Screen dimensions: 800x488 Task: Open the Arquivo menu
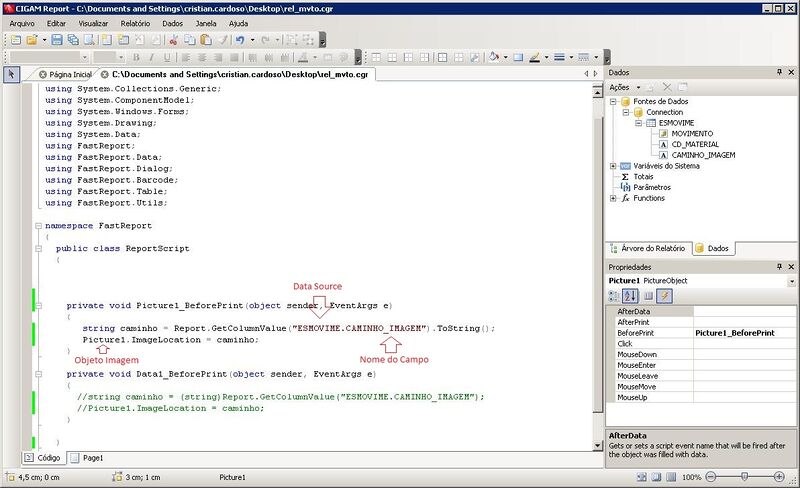(22, 23)
